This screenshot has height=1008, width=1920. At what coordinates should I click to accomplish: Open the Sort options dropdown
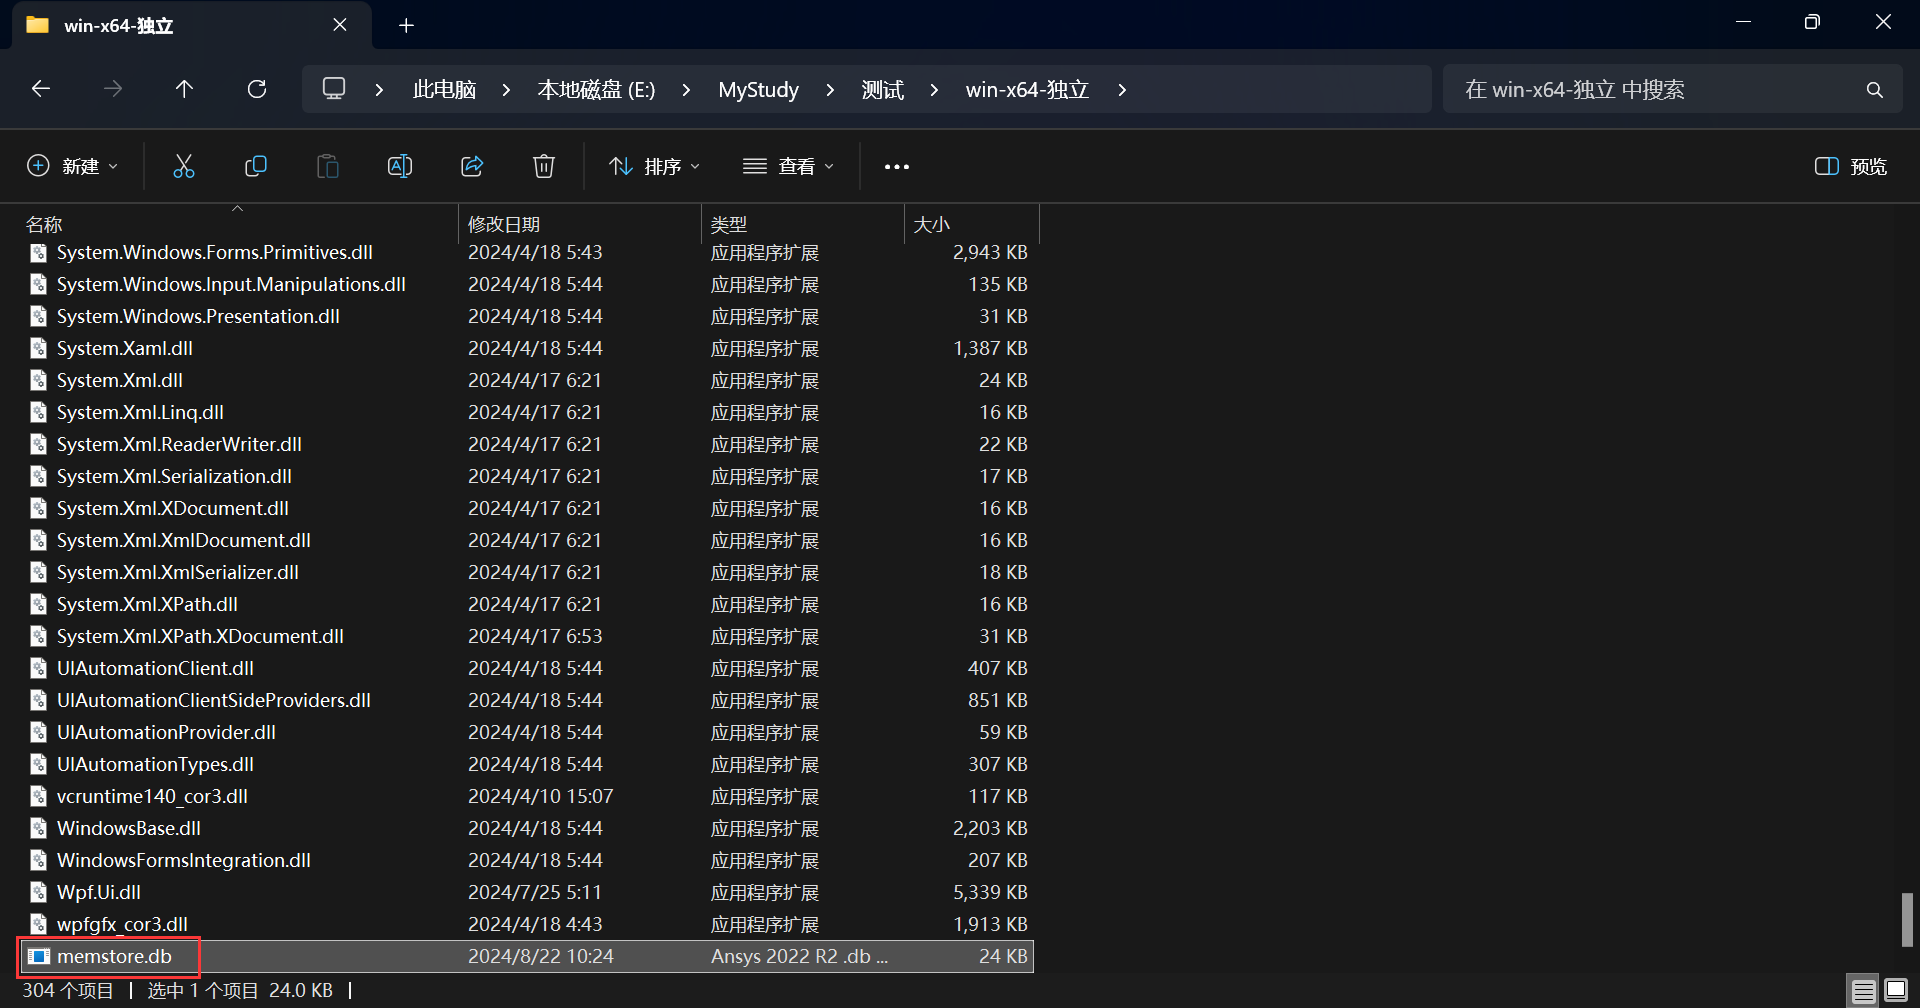pos(655,166)
